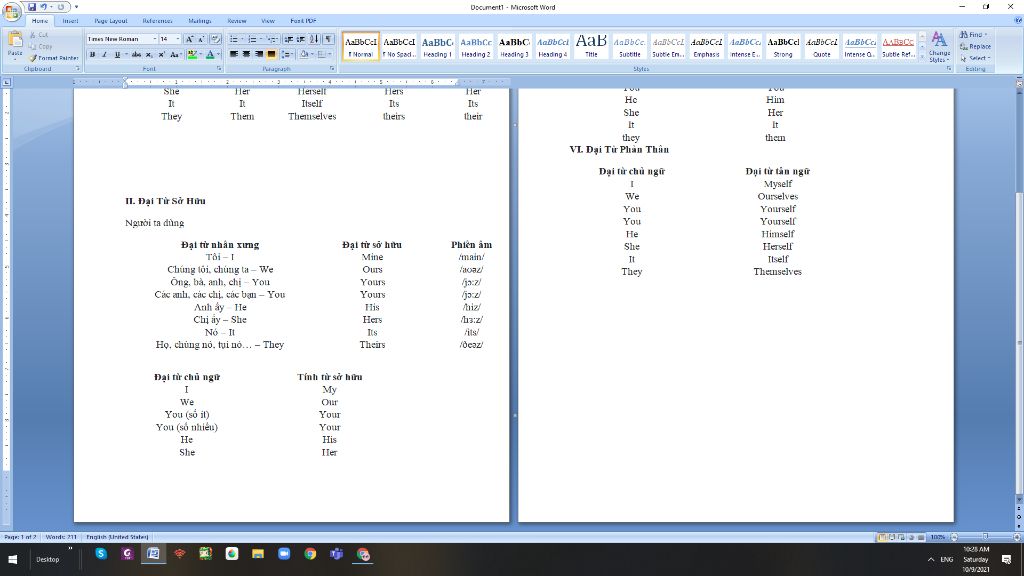Viewport: 1024px width, 576px height.
Task: Align text left
Action: 234,54
